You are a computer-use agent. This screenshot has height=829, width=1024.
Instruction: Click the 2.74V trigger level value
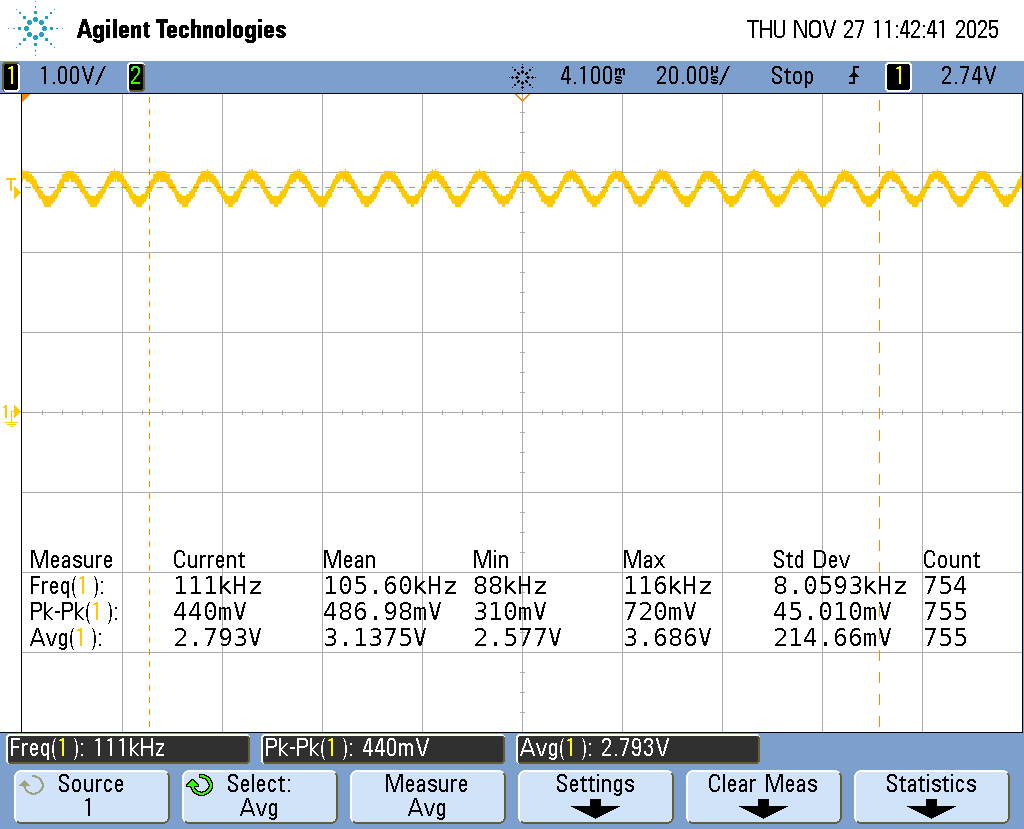pyautogui.click(x=968, y=76)
